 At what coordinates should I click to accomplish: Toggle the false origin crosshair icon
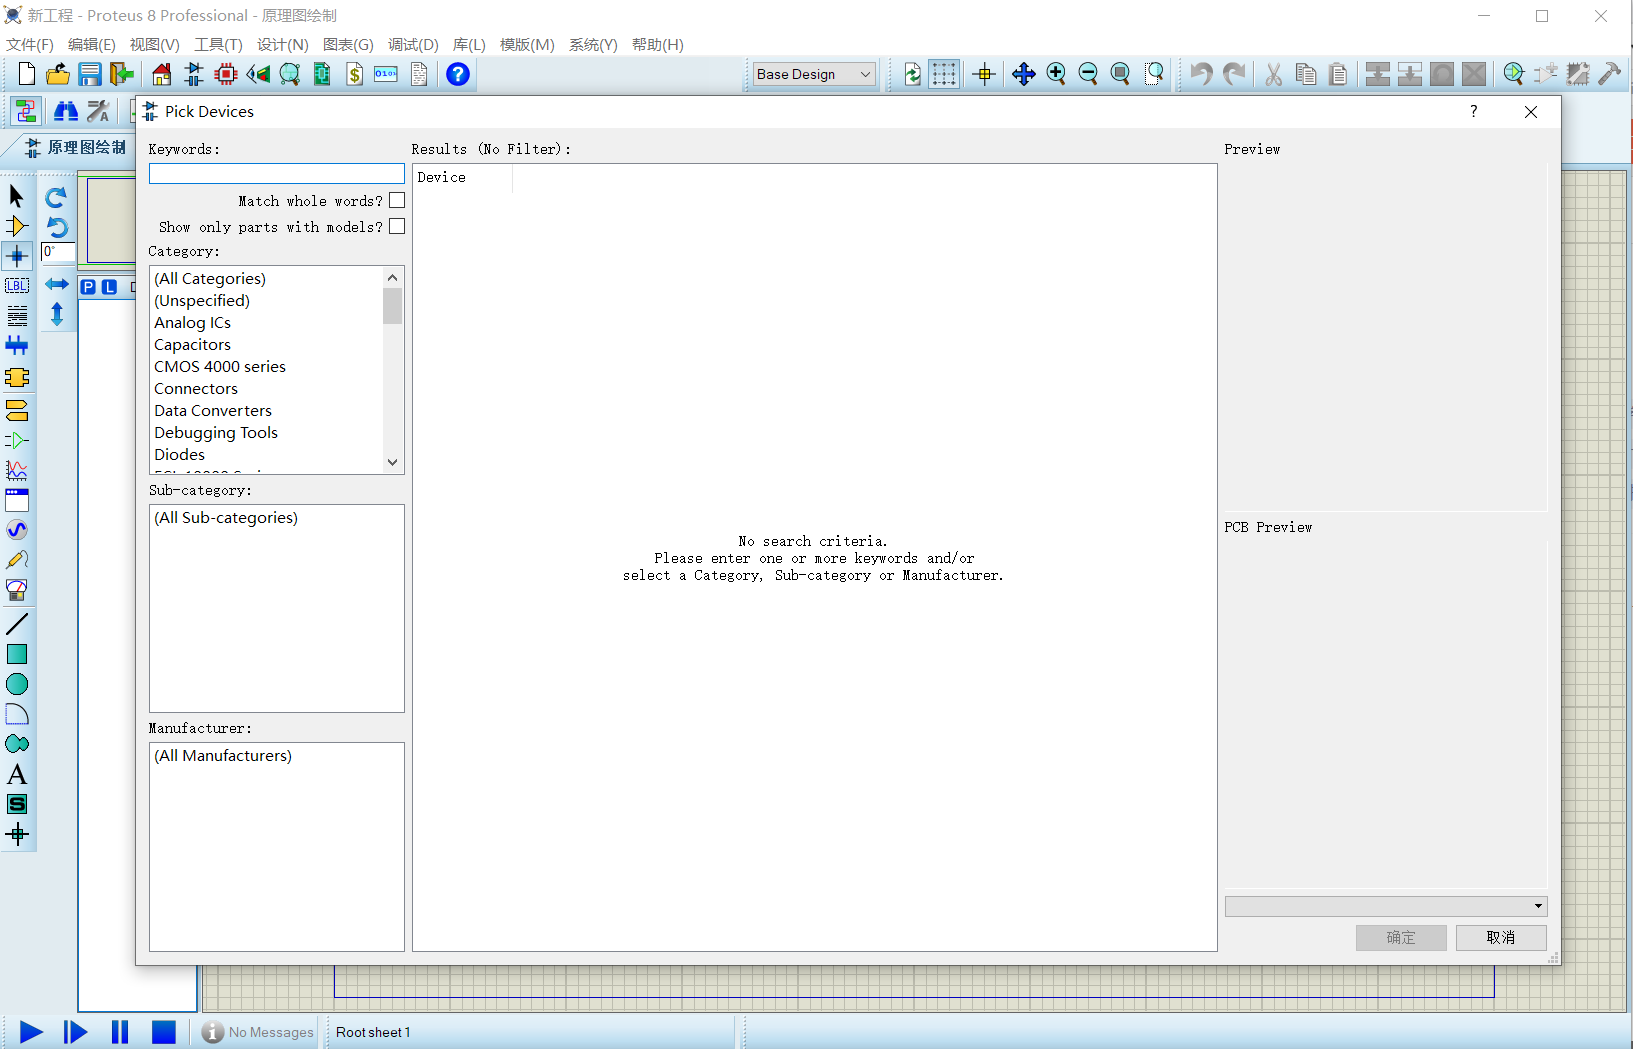984,74
